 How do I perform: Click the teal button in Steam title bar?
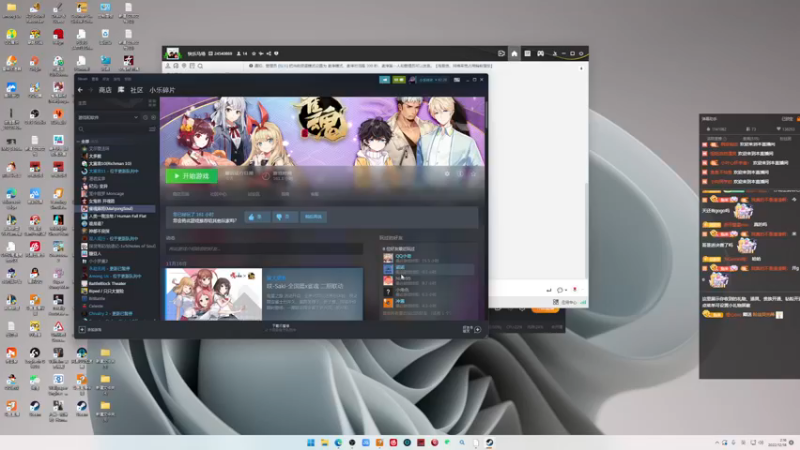tap(384, 80)
